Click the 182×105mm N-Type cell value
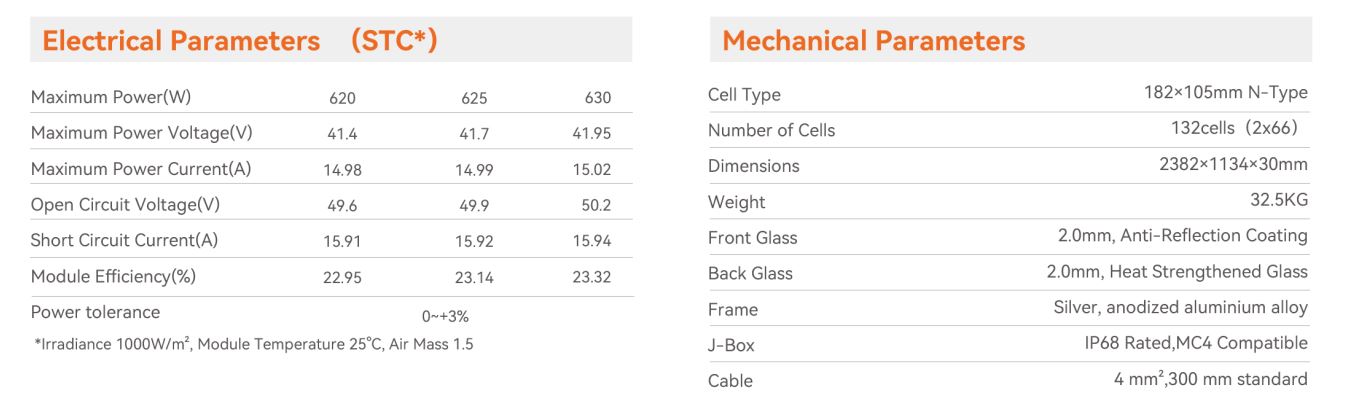1345x411 pixels. point(1225,93)
